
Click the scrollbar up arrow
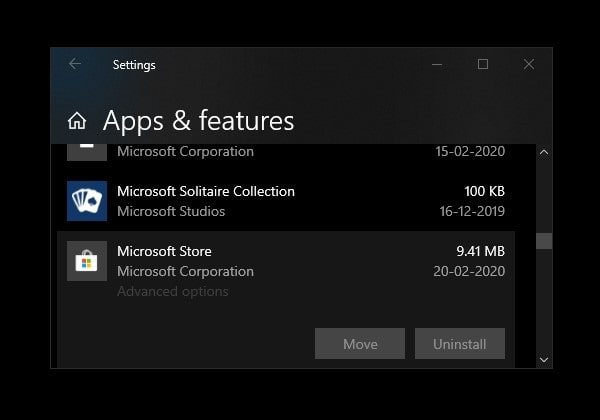coord(544,152)
